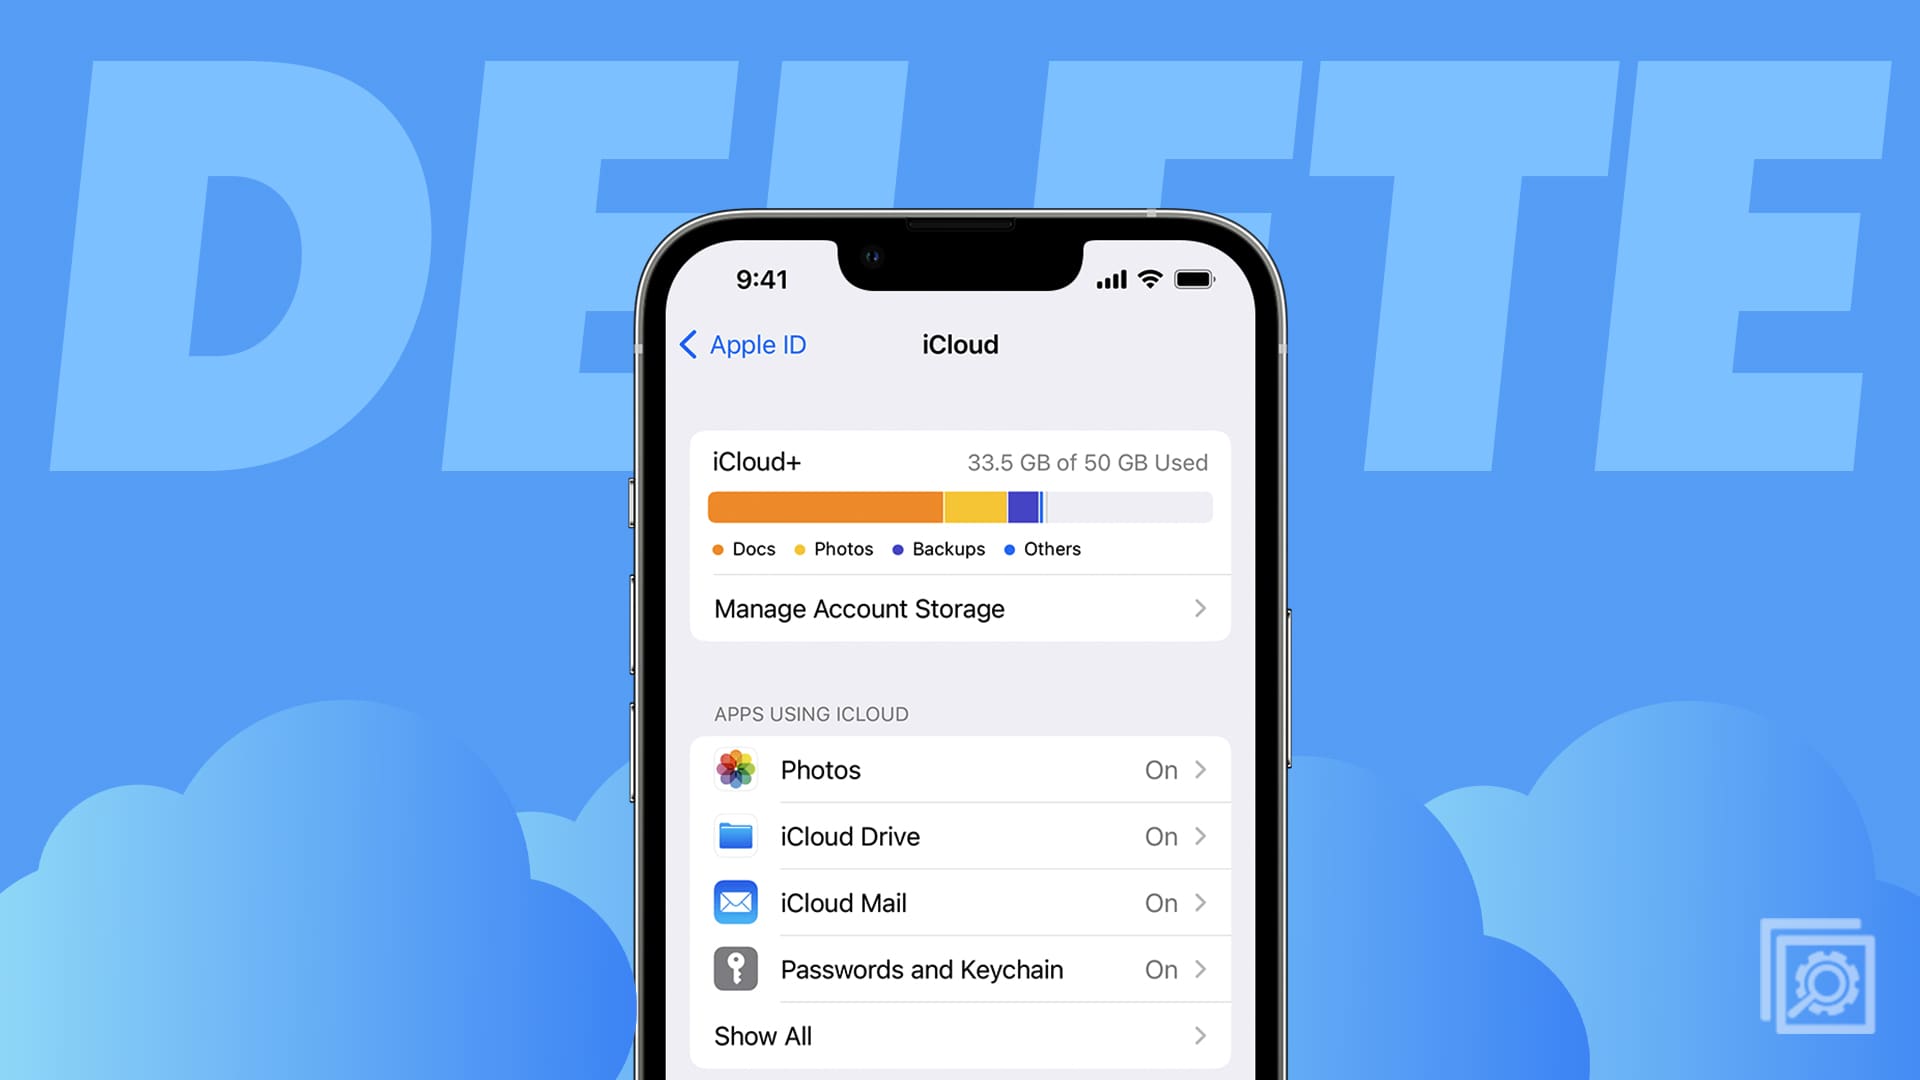Open iCloud settings page
The height and width of the screenshot is (1080, 1920).
(959, 344)
